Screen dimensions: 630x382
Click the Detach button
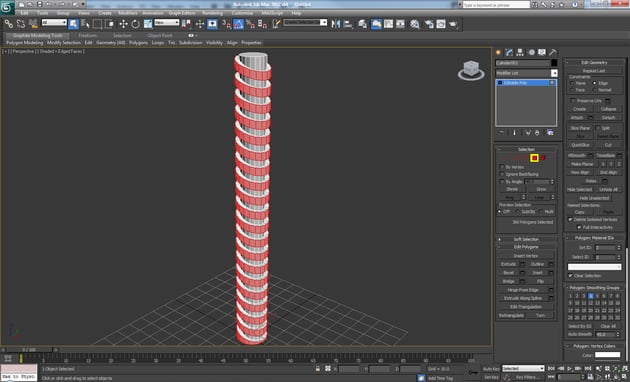pos(608,118)
